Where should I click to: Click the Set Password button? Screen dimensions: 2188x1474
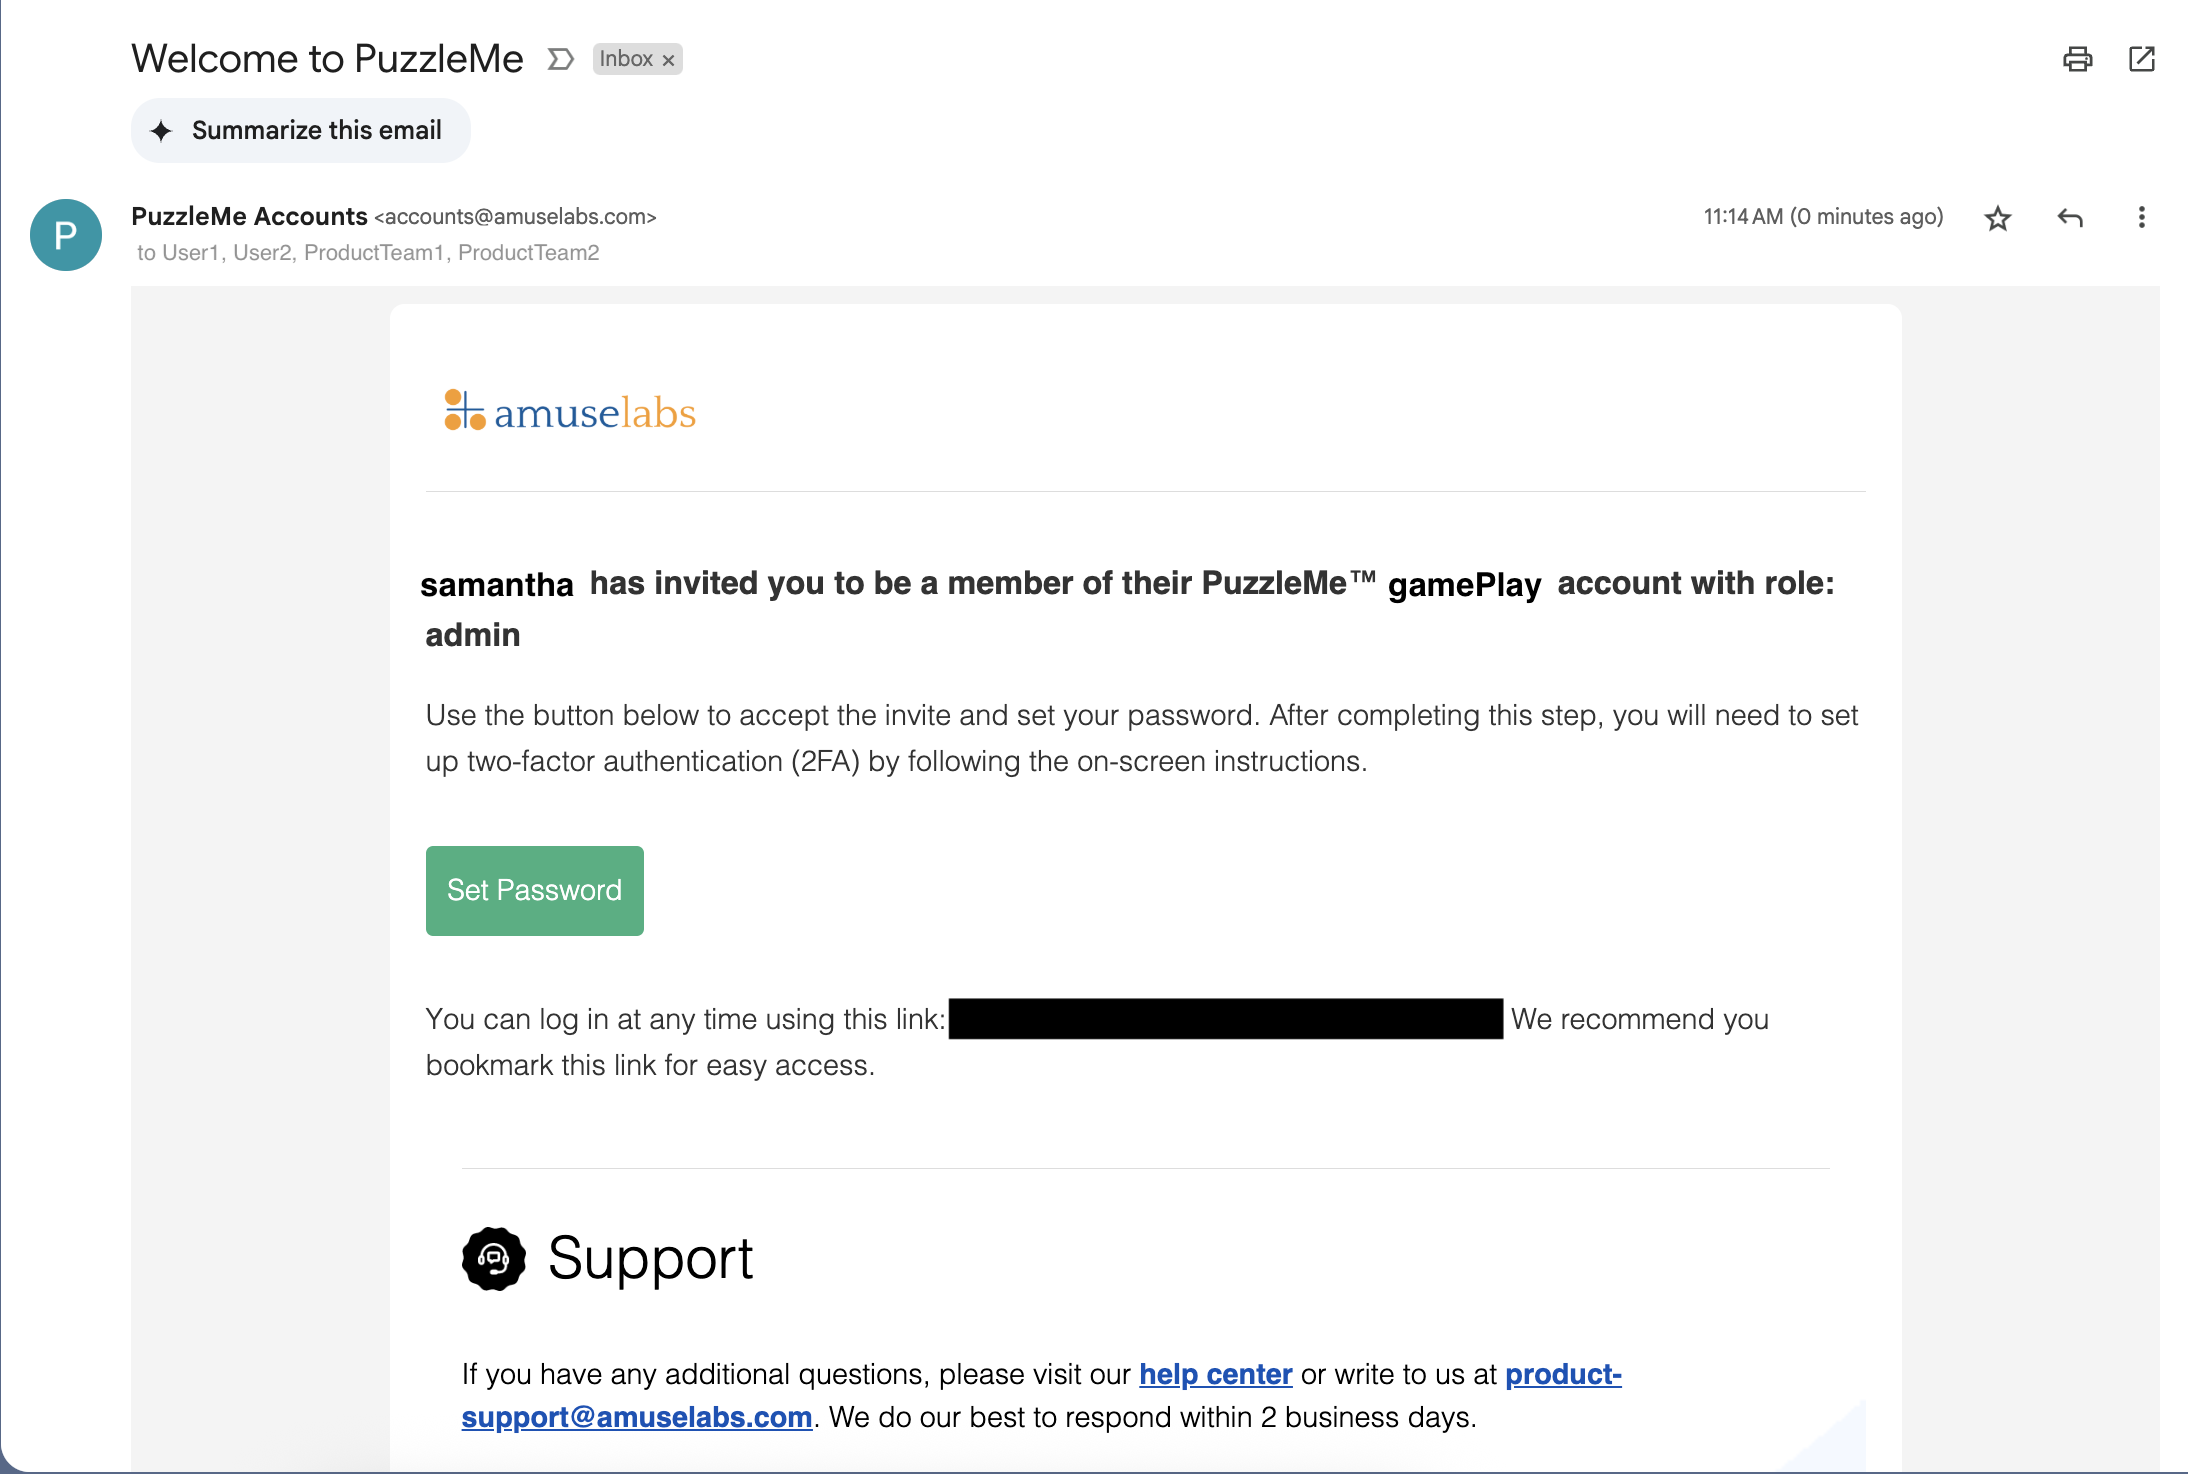tap(535, 891)
